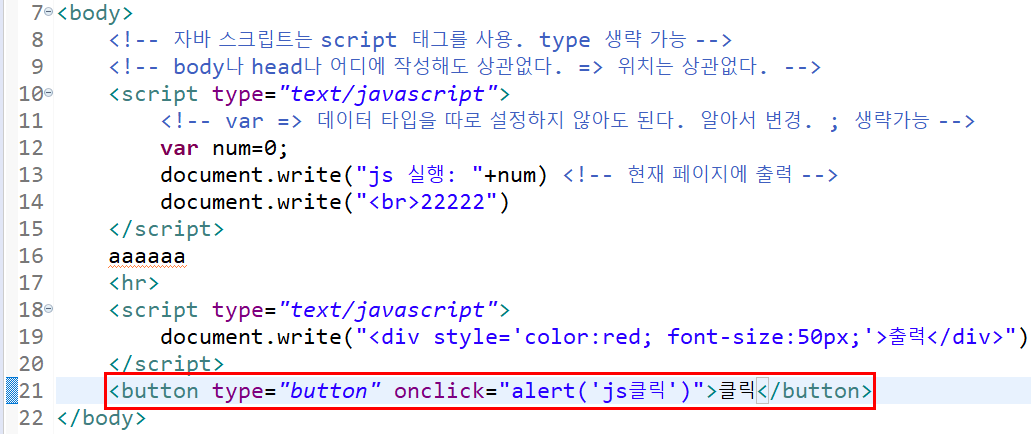The image size is (1031, 434).
Task: Click 'document.write' on line 19
Action: pyautogui.click(x=251, y=337)
